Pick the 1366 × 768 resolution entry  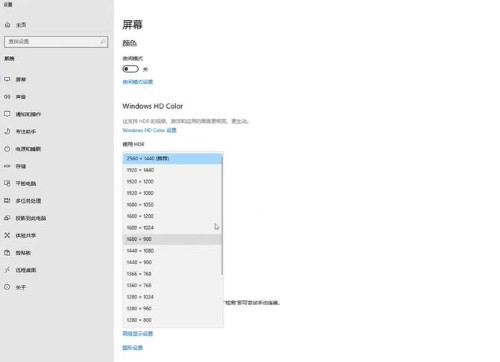point(172,274)
